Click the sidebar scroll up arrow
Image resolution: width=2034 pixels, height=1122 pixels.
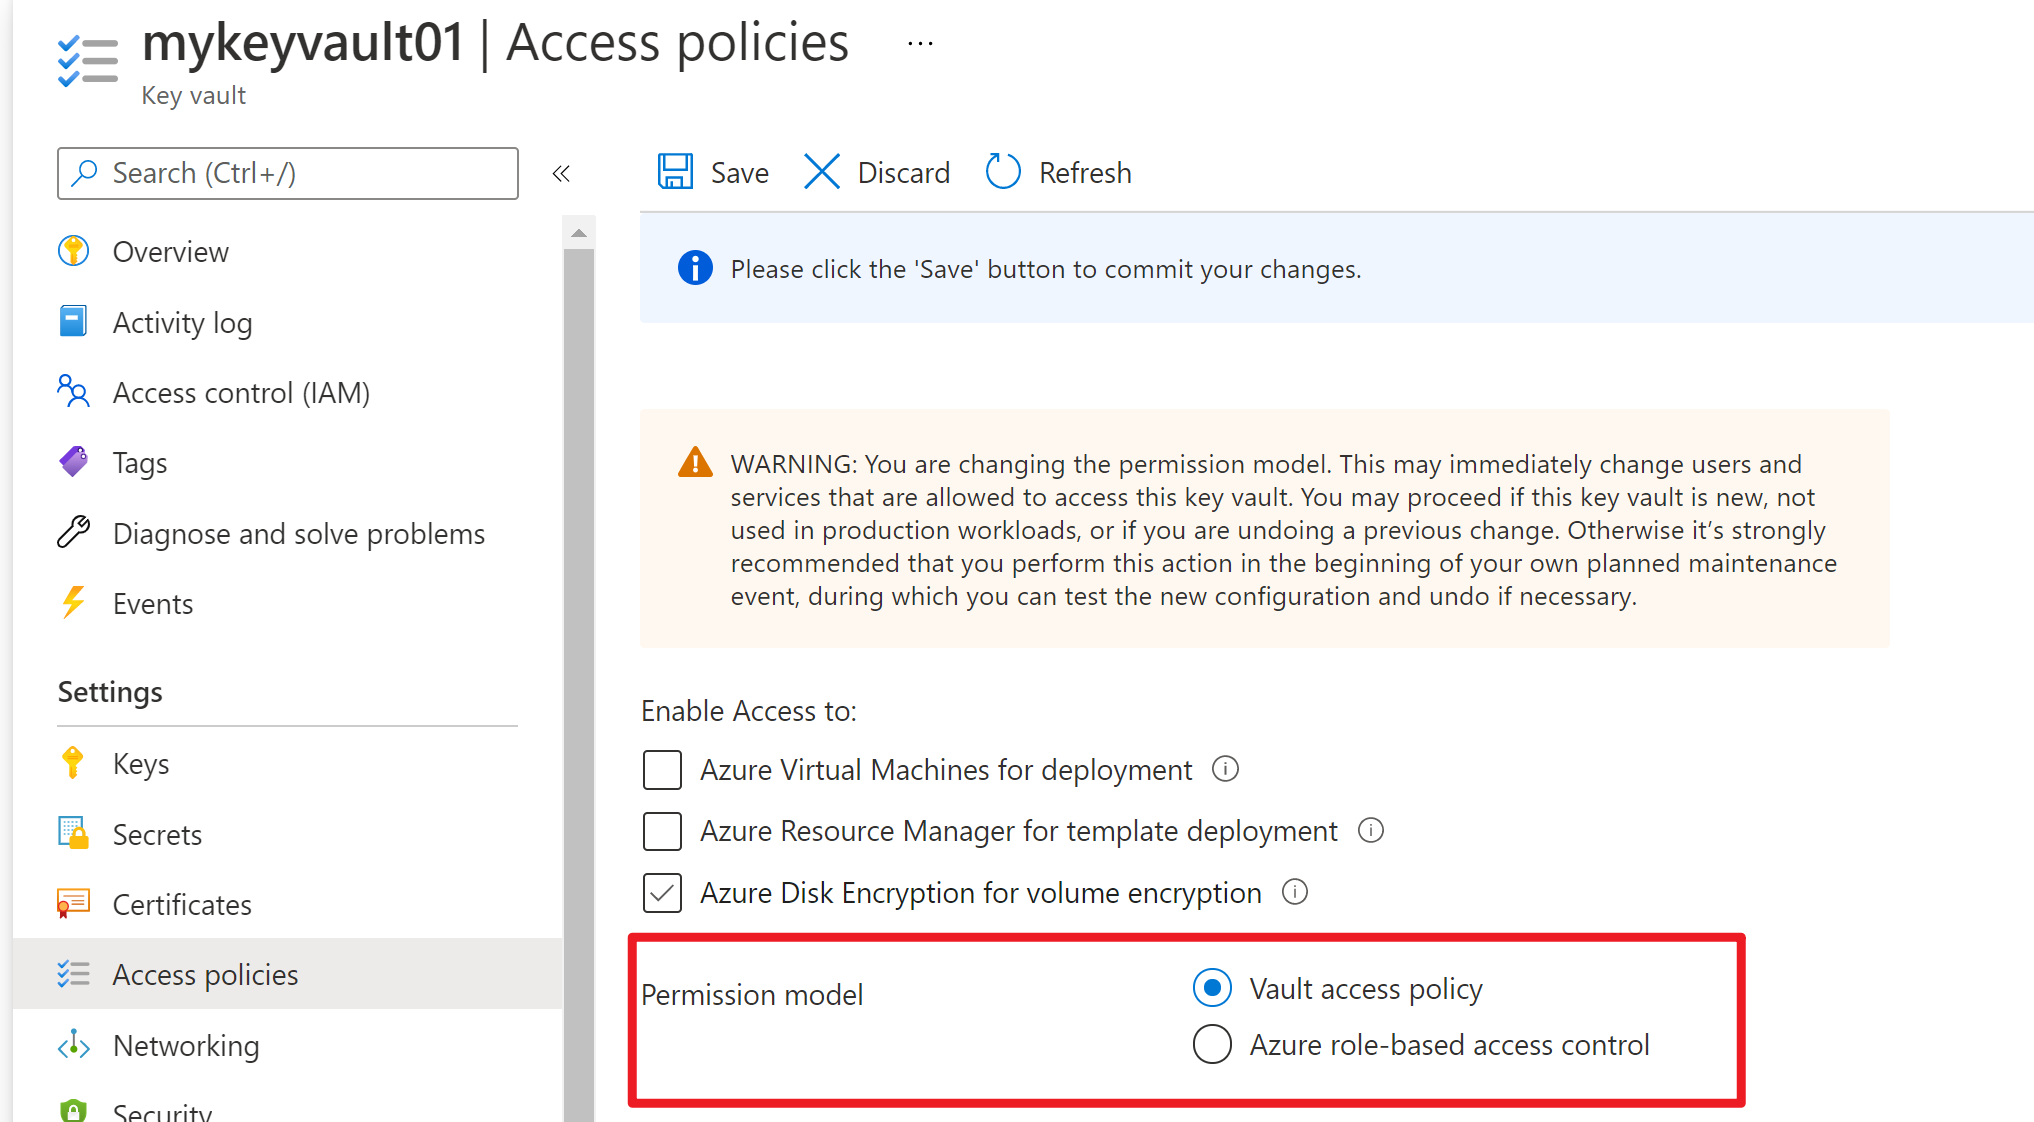point(579,233)
